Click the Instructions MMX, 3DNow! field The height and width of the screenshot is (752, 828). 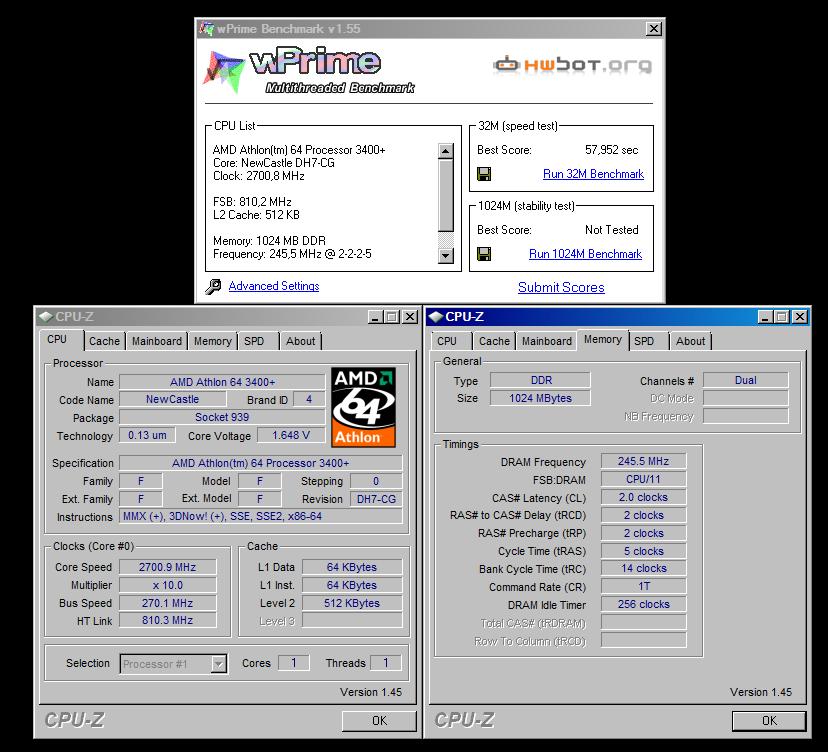coord(261,516)
